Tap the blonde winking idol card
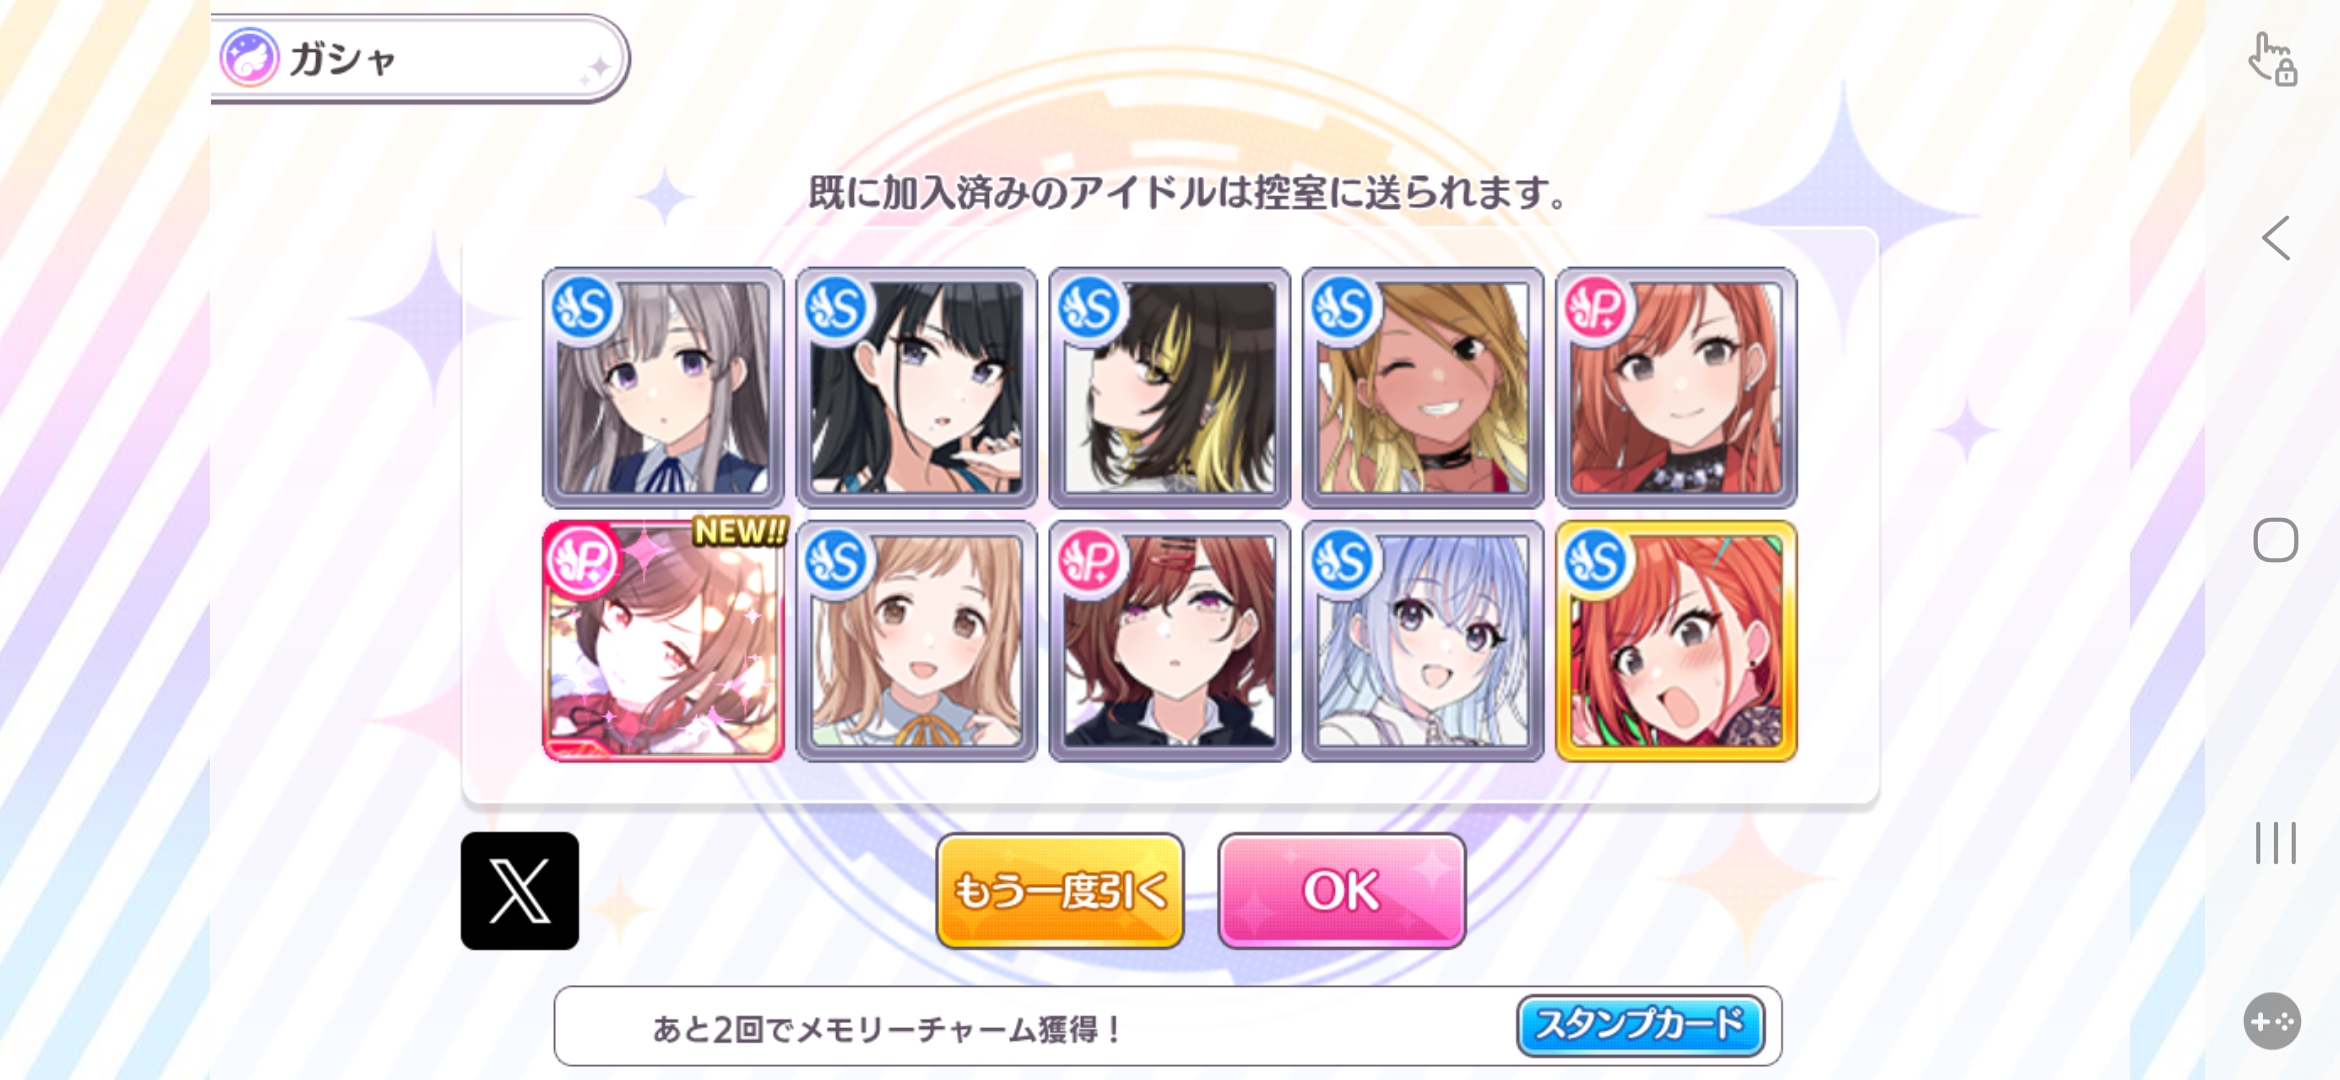This screenshot has height=1080, width=2340. coord(1423,387)
